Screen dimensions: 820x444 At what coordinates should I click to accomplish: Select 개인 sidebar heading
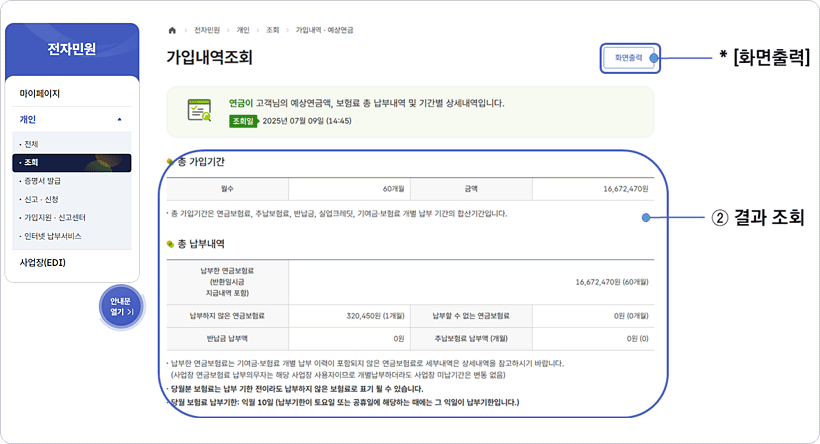tap(28, 120)
